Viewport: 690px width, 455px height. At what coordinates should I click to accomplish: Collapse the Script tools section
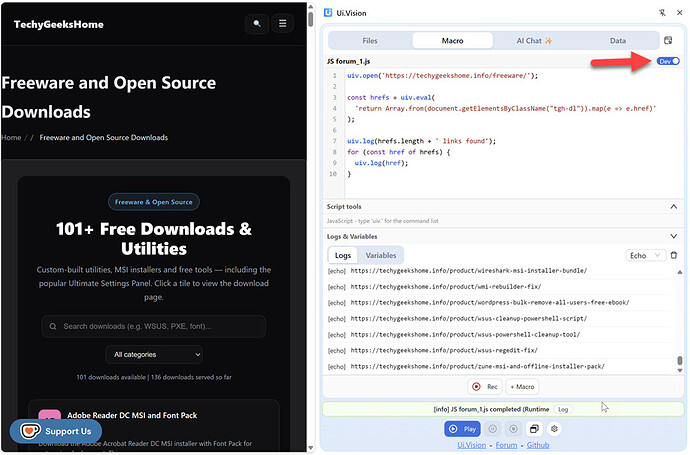(673, 207)
